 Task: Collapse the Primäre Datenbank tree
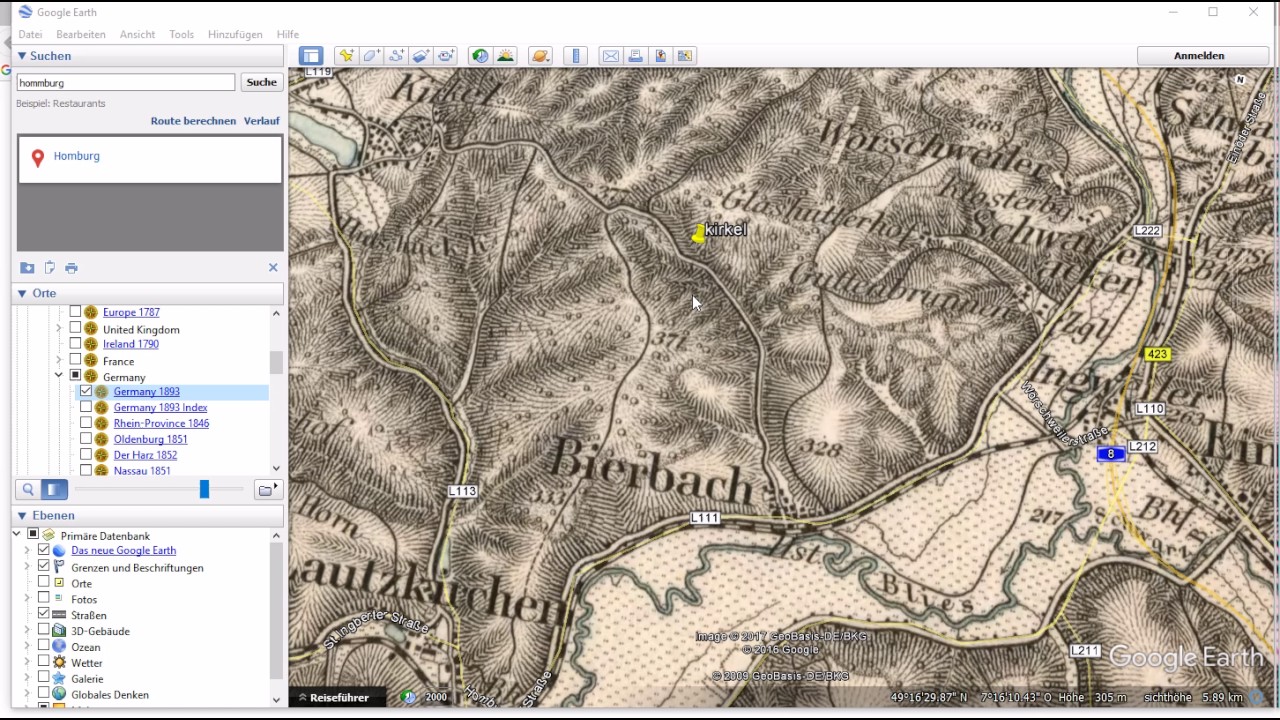click(17, 535)
